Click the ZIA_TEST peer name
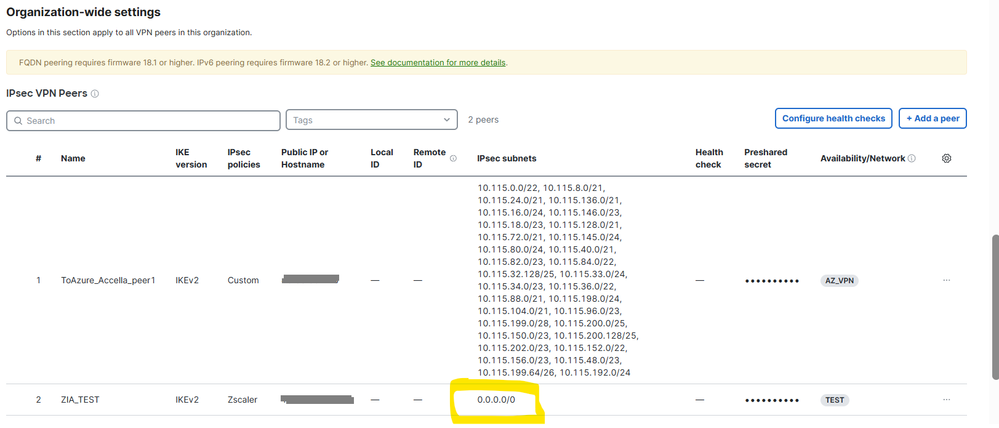Viewport: 999px width, 428px height. [81, 400]
